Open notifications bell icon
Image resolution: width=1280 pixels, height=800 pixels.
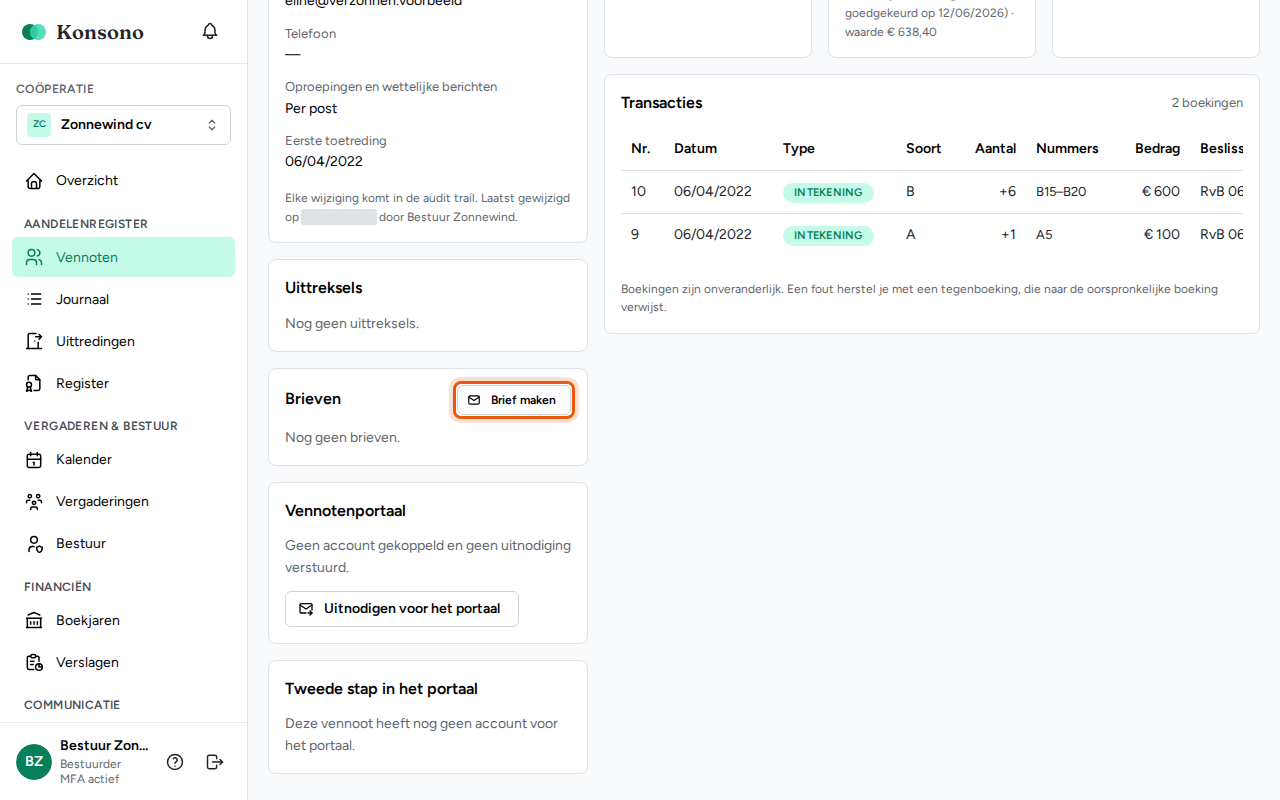tap(210, 31)
